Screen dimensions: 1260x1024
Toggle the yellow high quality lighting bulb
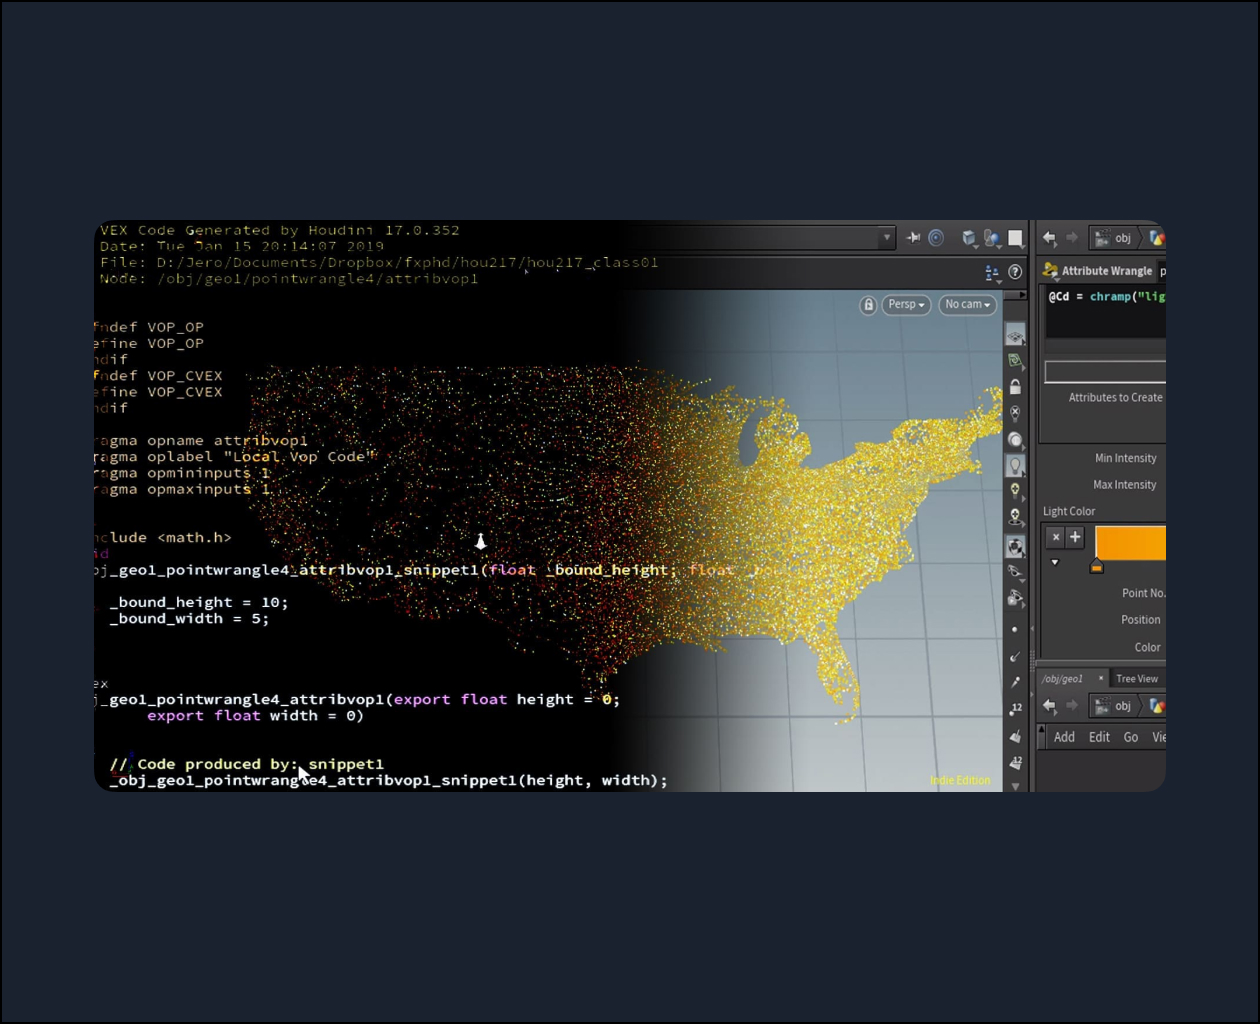pos(1015,491)
